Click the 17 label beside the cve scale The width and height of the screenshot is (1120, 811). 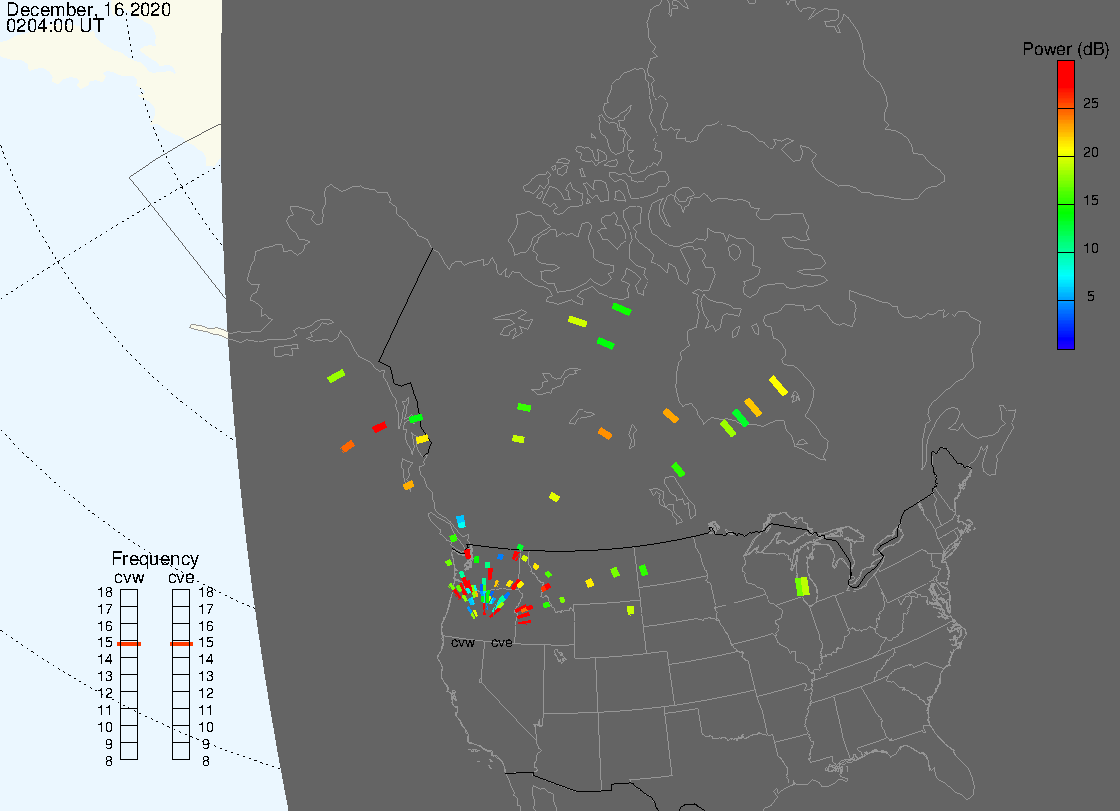point(206,610)
